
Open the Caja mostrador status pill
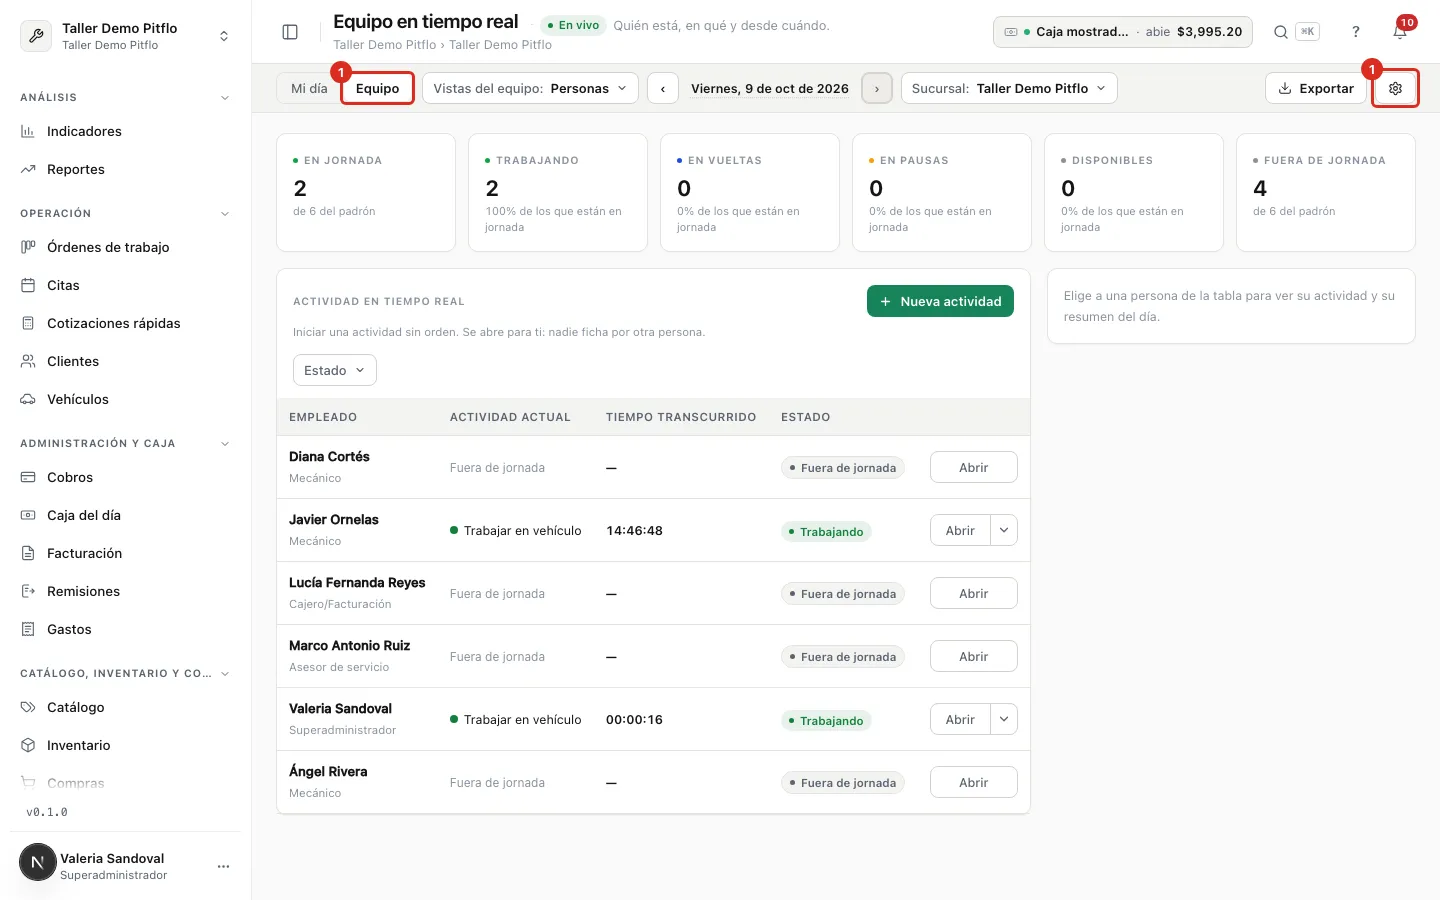pos(1123,32)
